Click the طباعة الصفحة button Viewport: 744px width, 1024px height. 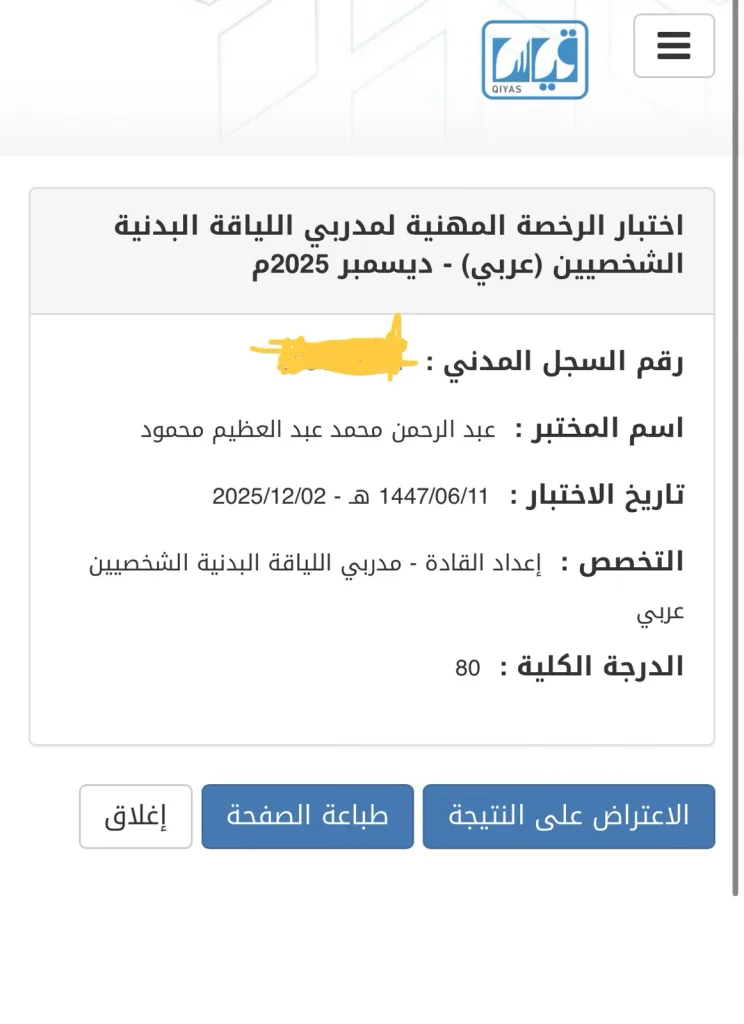click(x=308, y=816)
